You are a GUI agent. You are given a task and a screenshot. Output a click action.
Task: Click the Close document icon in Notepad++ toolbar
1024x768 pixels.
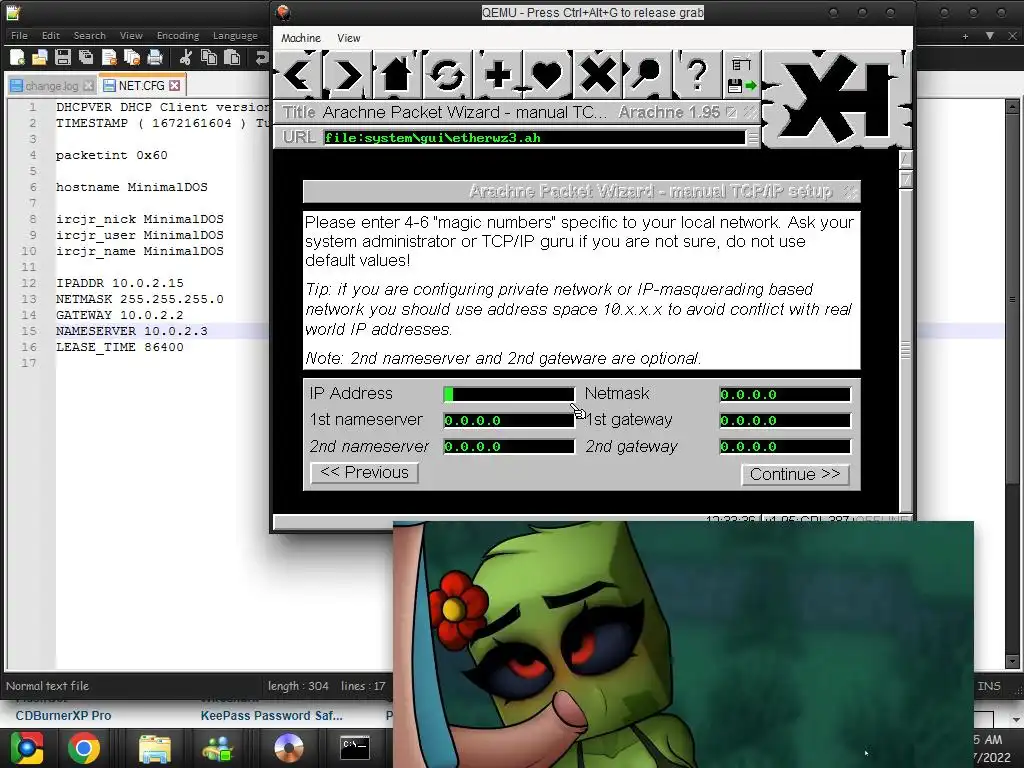pos(109,57)
